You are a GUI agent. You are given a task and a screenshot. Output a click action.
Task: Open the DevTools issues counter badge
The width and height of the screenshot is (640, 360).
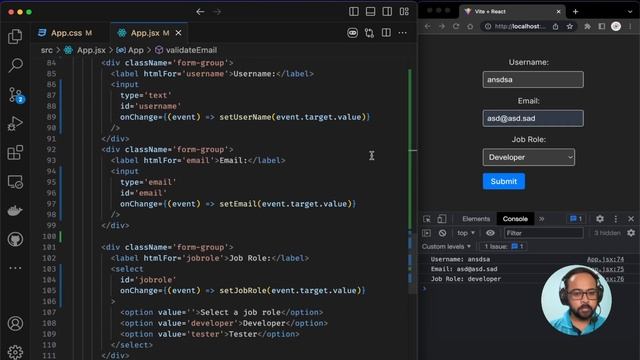click(x=576, y=219)
